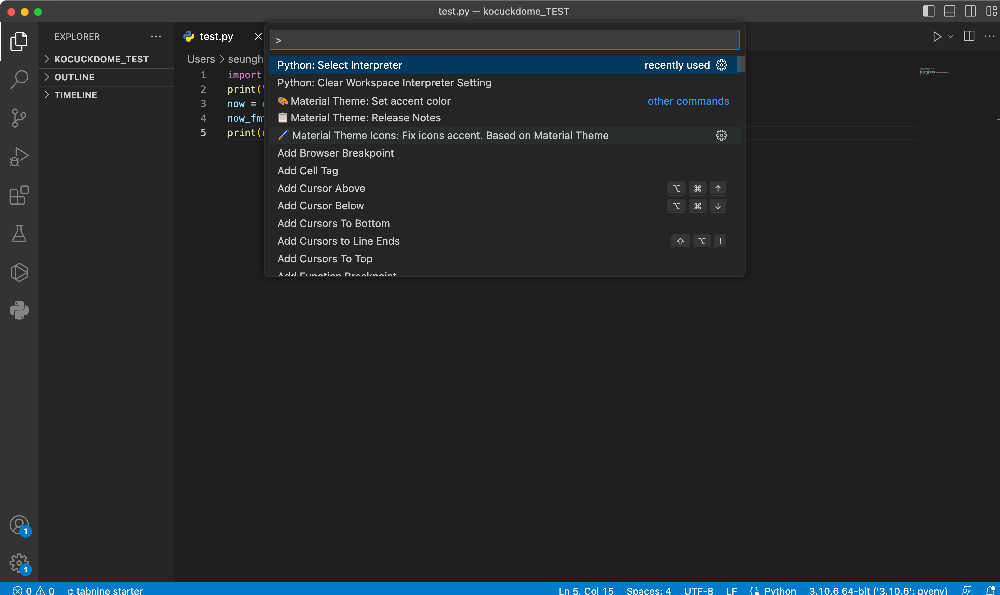
Task: Open run options dropdown arrow beside play
Action: tap(950, 37)
